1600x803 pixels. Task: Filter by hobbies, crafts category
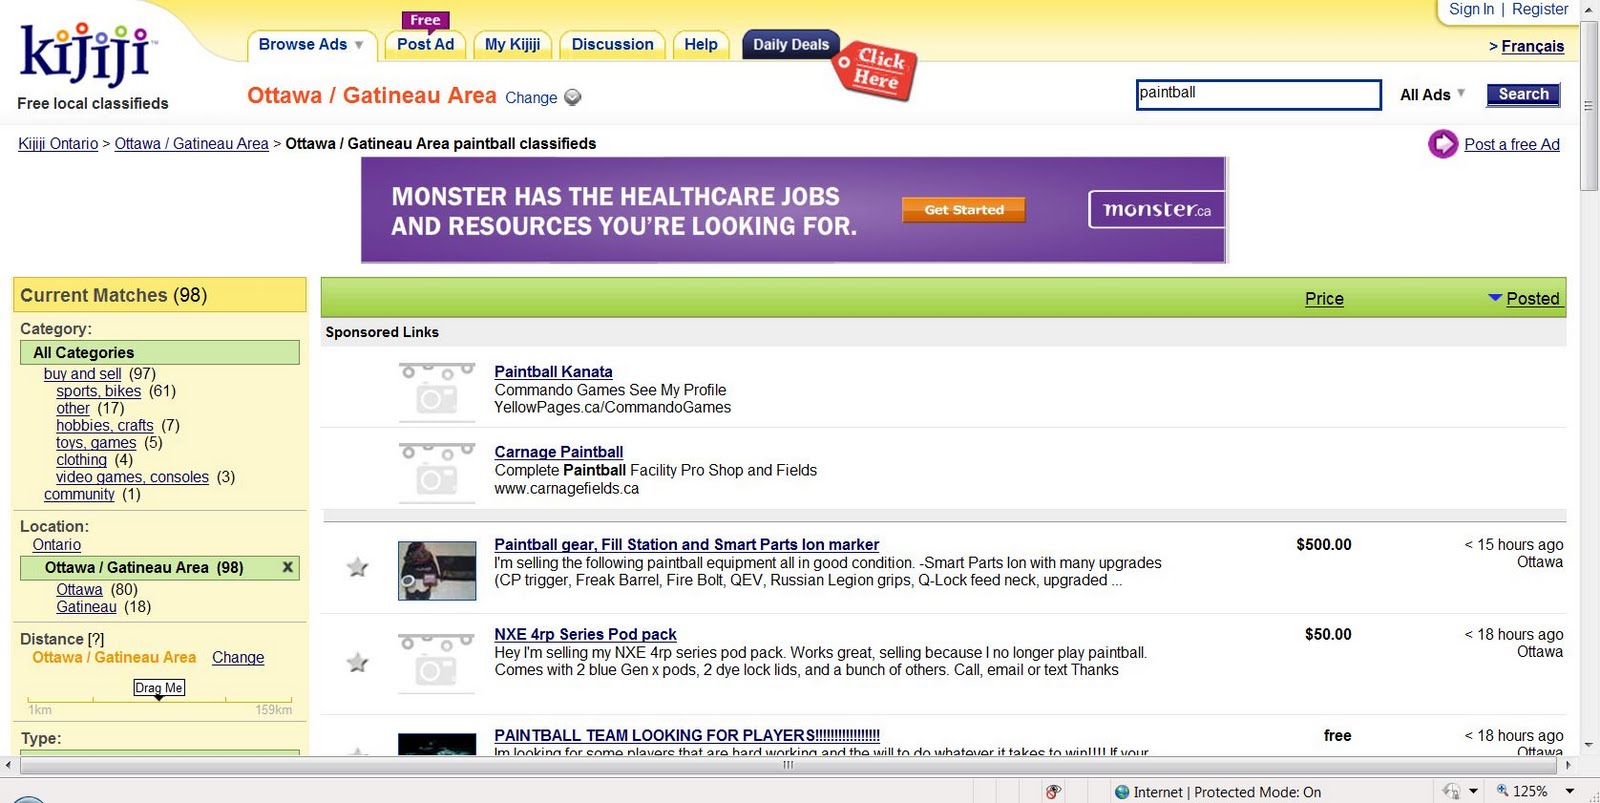105,425
